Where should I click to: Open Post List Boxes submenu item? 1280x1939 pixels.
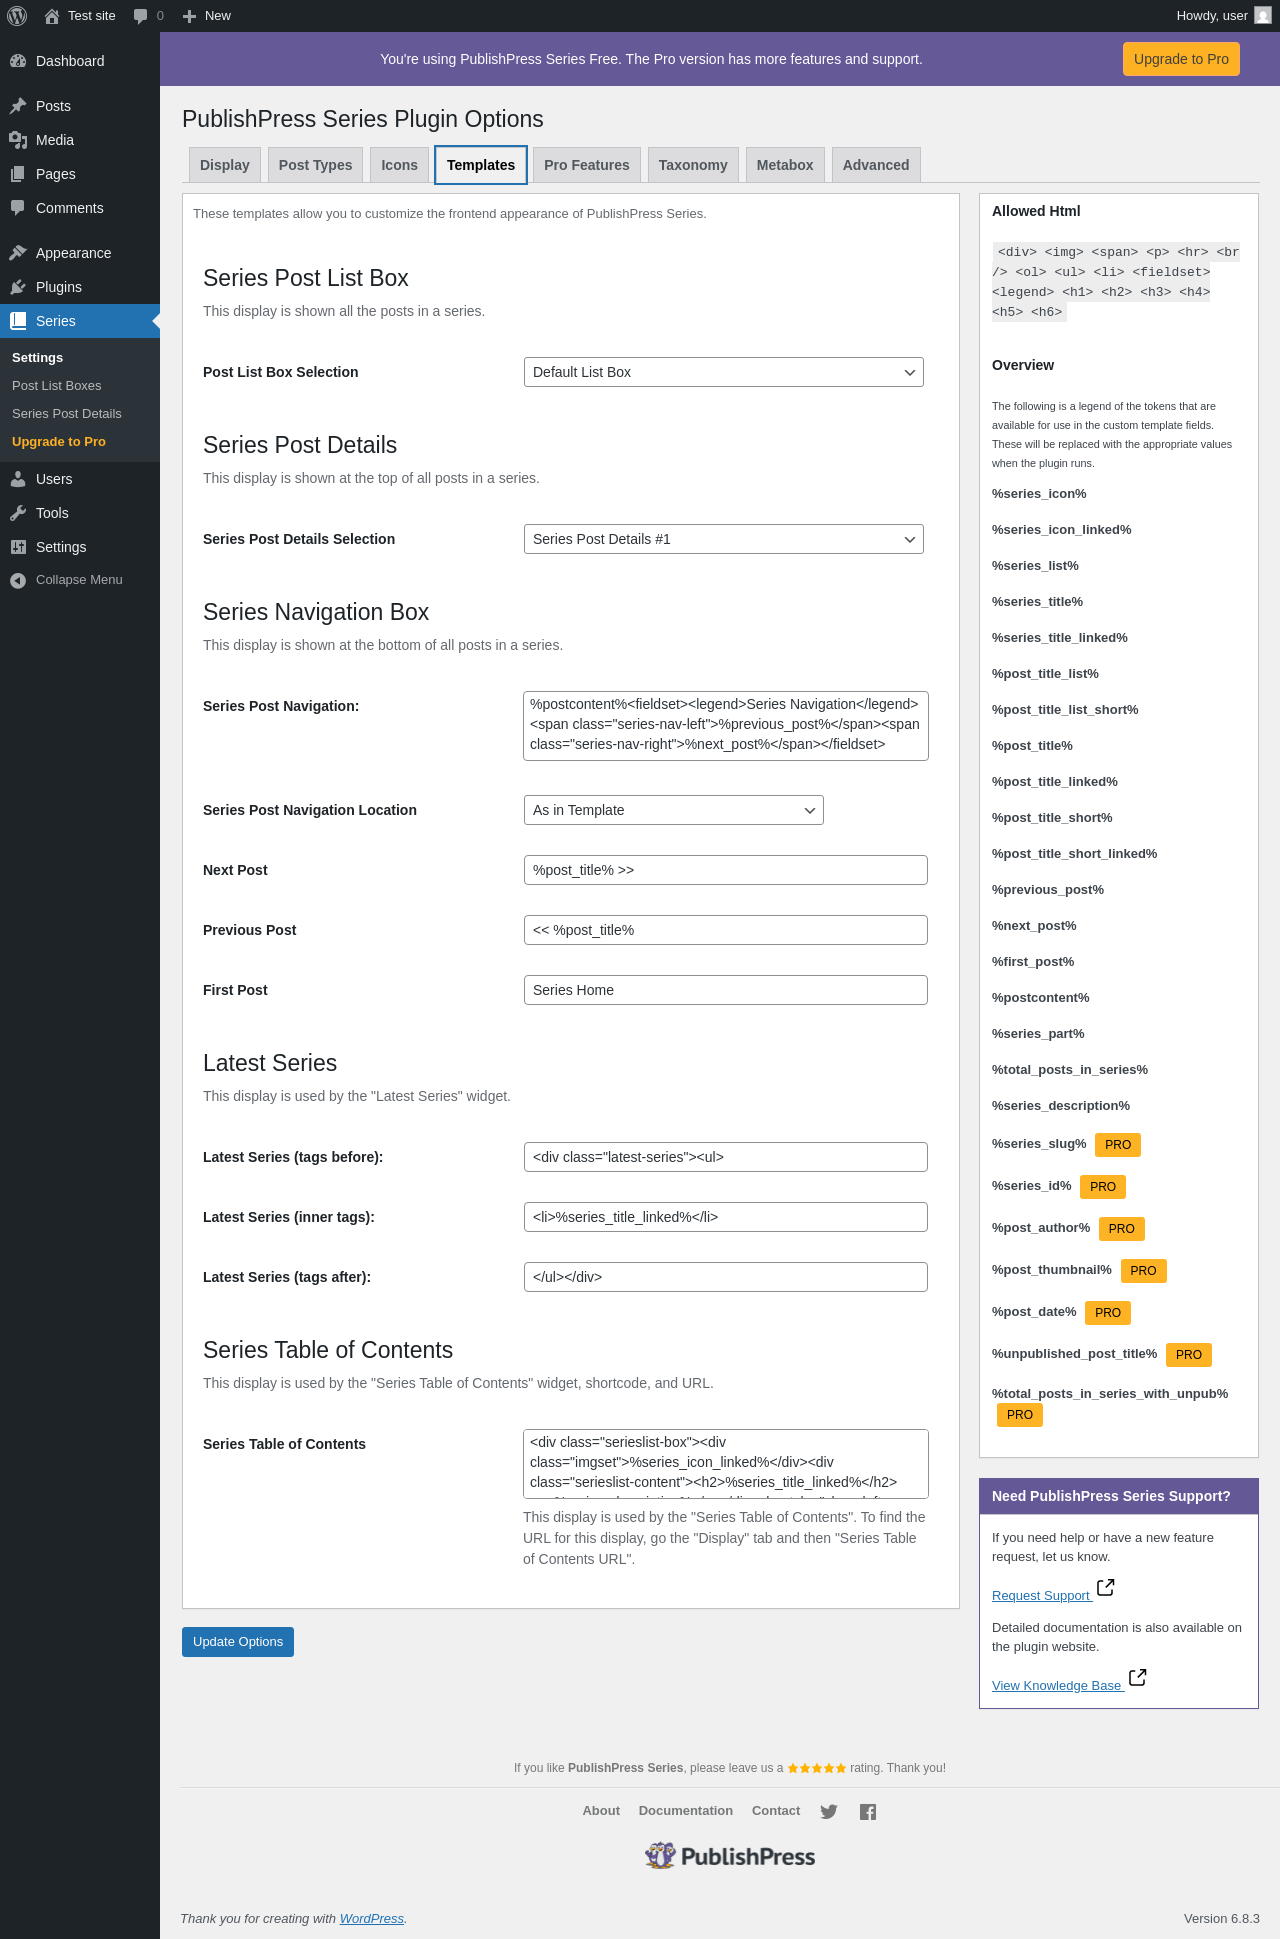tap(57, 386)
